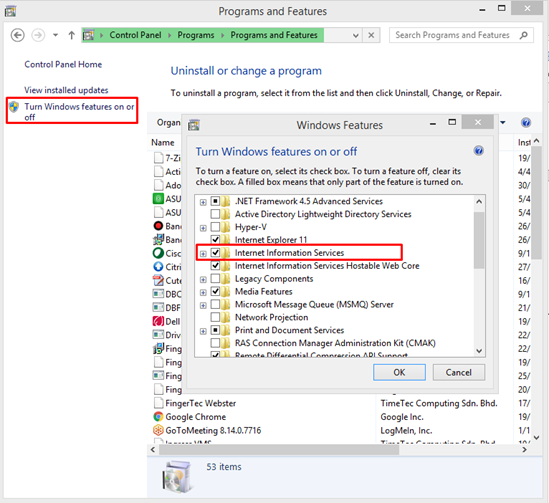Uncheck Internet Explorer 11
The image size is (549, 503).
[215, 240]
